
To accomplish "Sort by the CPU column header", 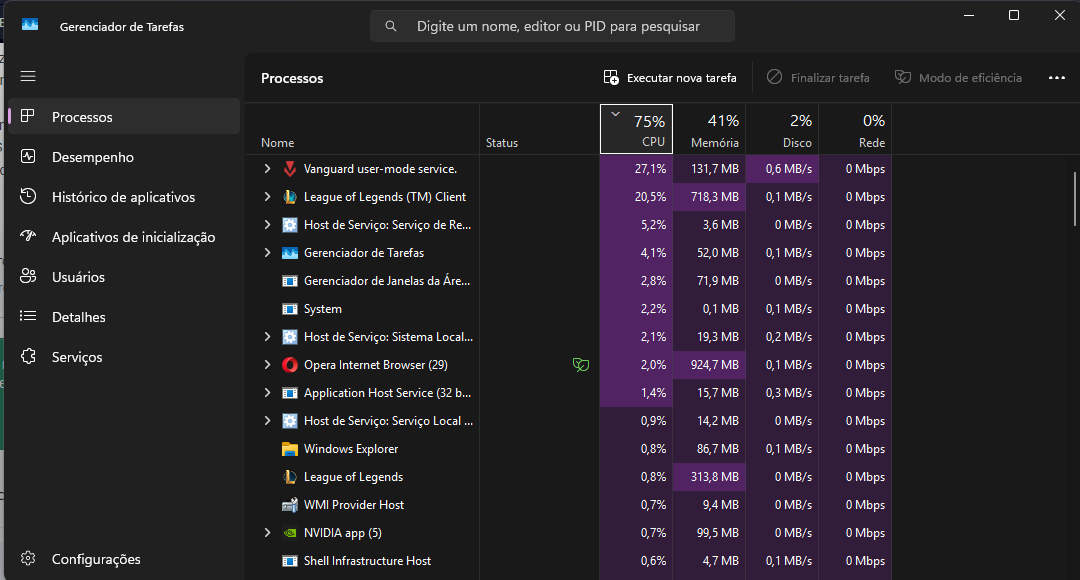I will click(x=636, y=129).
